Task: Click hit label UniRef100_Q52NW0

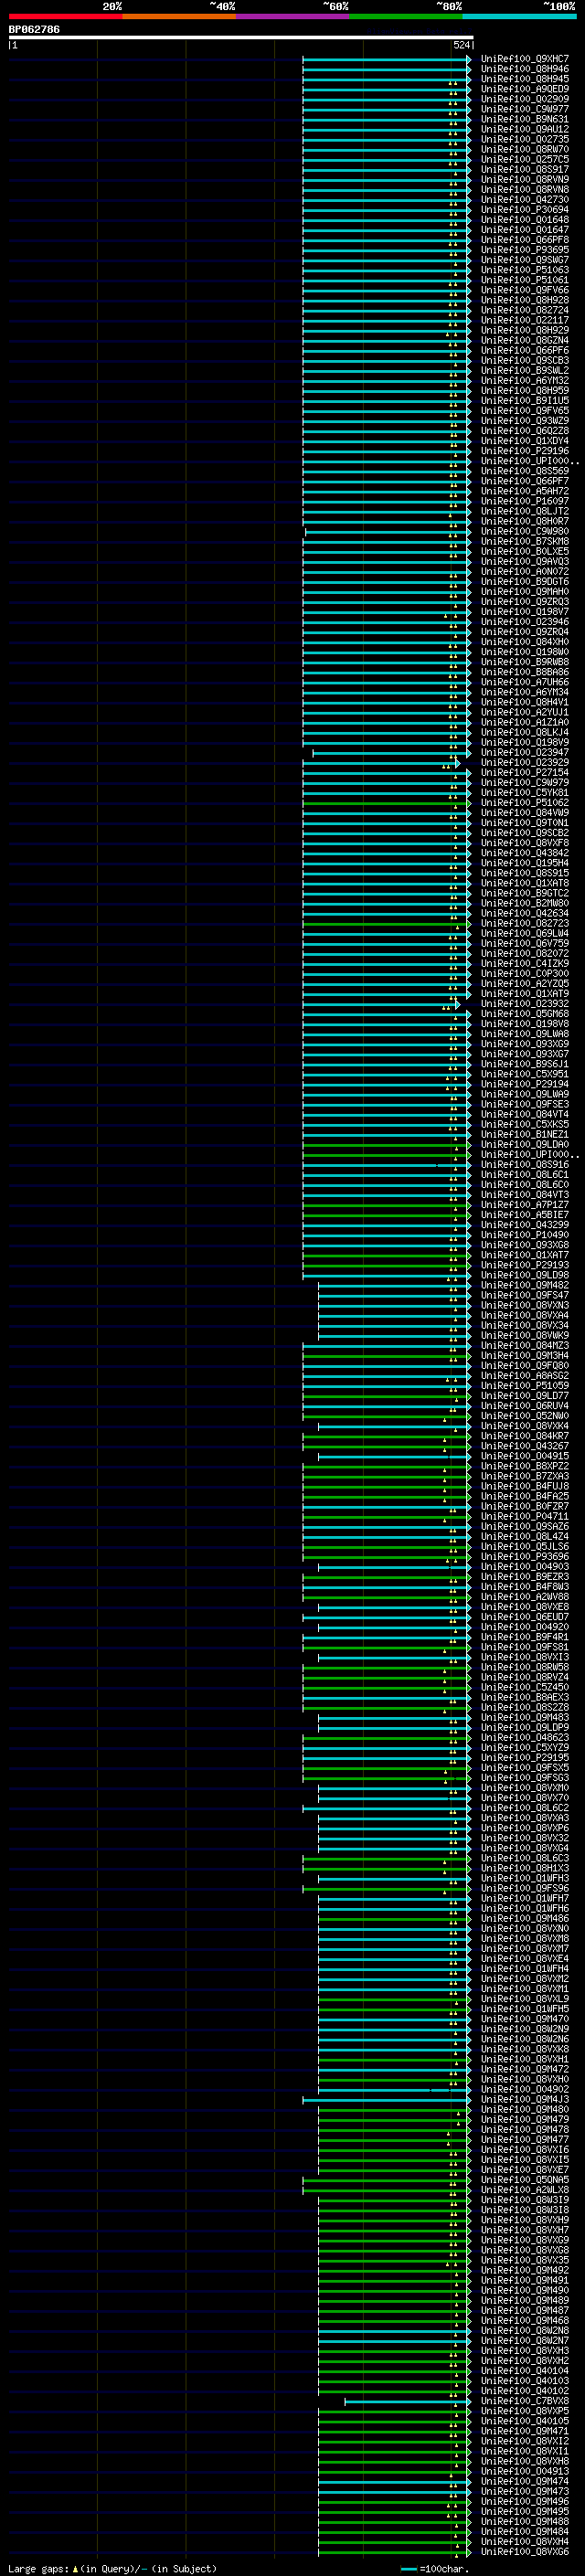Action: 525,1416
